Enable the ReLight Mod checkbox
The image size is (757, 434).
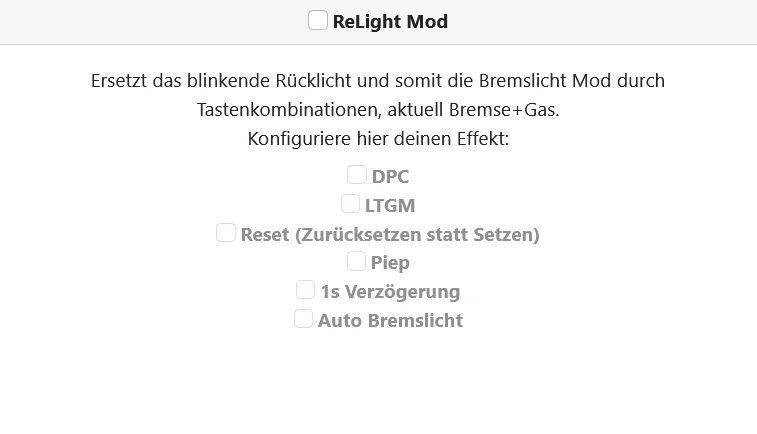point(318,20)
